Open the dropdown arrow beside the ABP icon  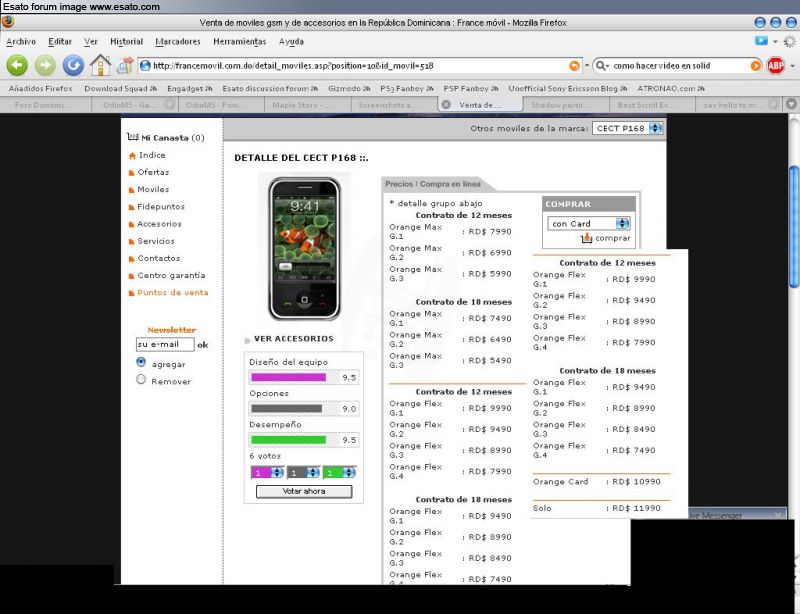pos(792,66)
